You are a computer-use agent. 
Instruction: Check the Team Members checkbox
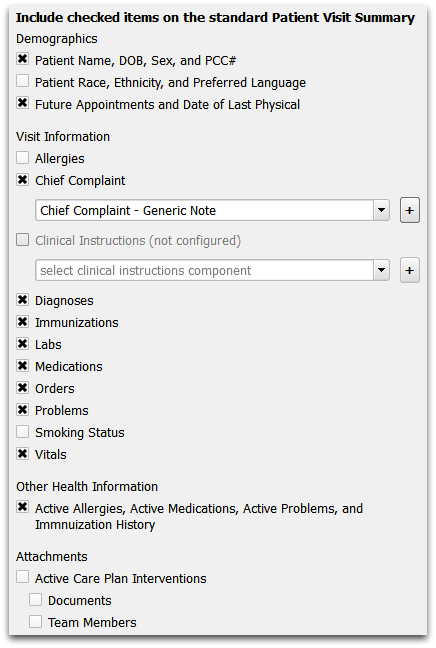coord(36,621)
